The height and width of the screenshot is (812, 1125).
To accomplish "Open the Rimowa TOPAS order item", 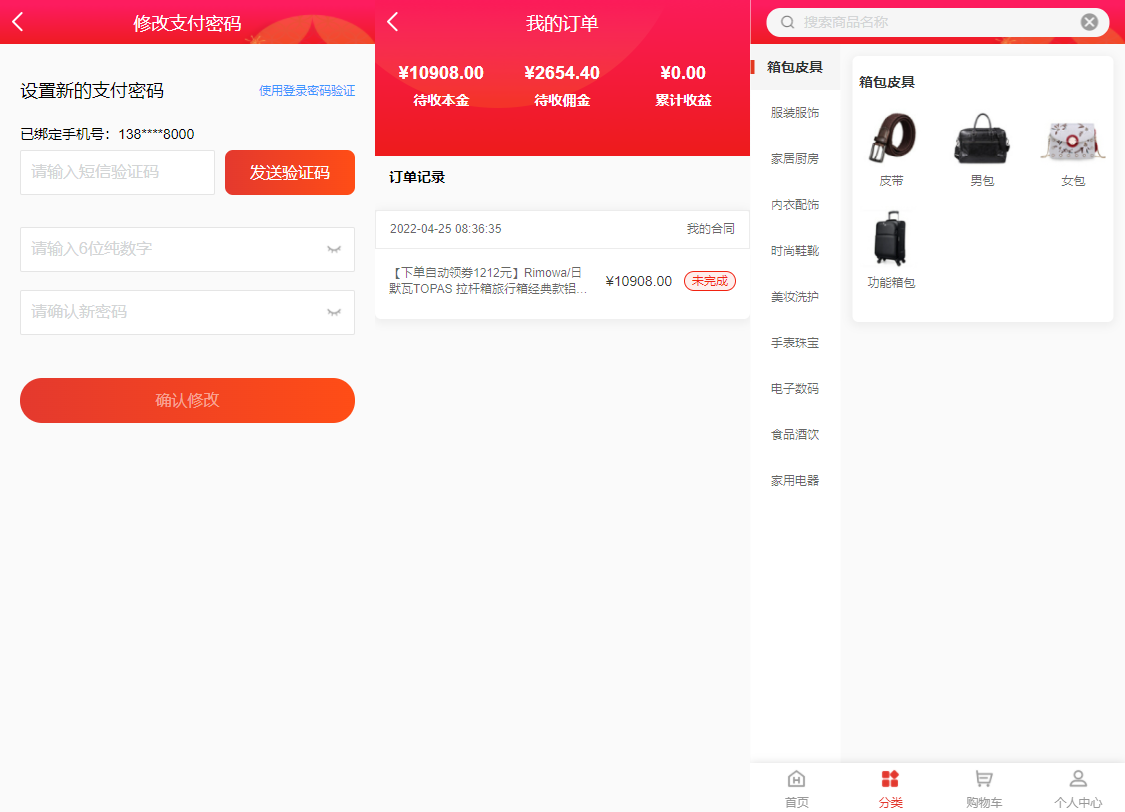I will point(488,280).
